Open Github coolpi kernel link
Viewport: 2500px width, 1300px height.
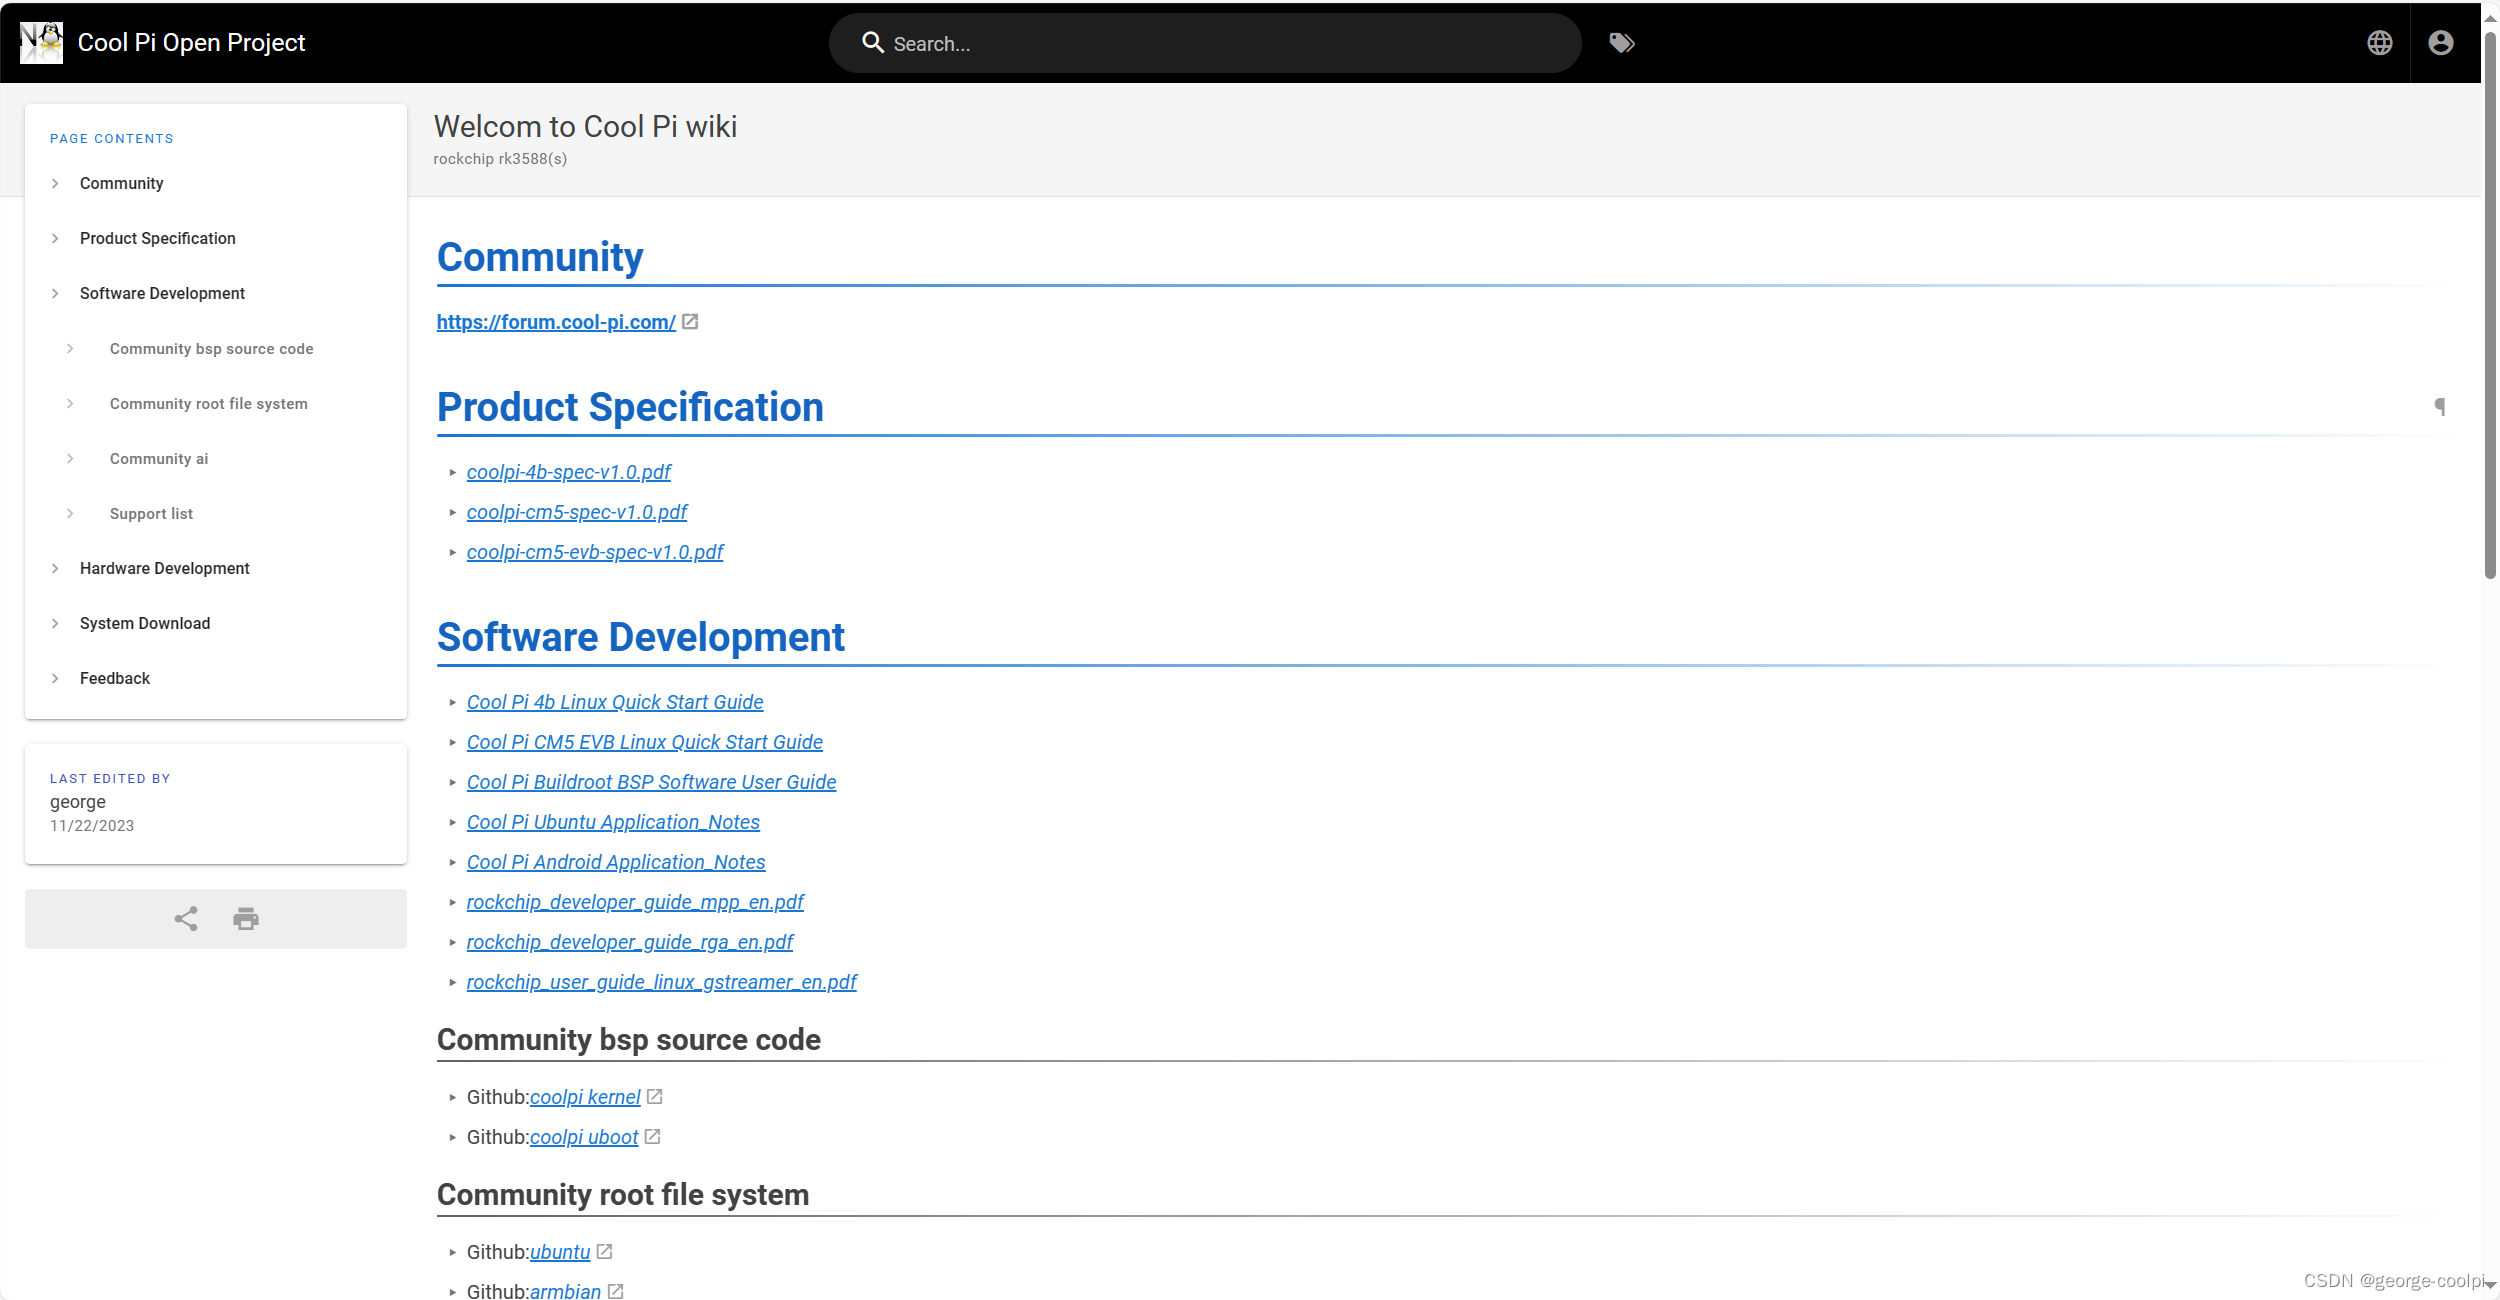pos(584,1098)
